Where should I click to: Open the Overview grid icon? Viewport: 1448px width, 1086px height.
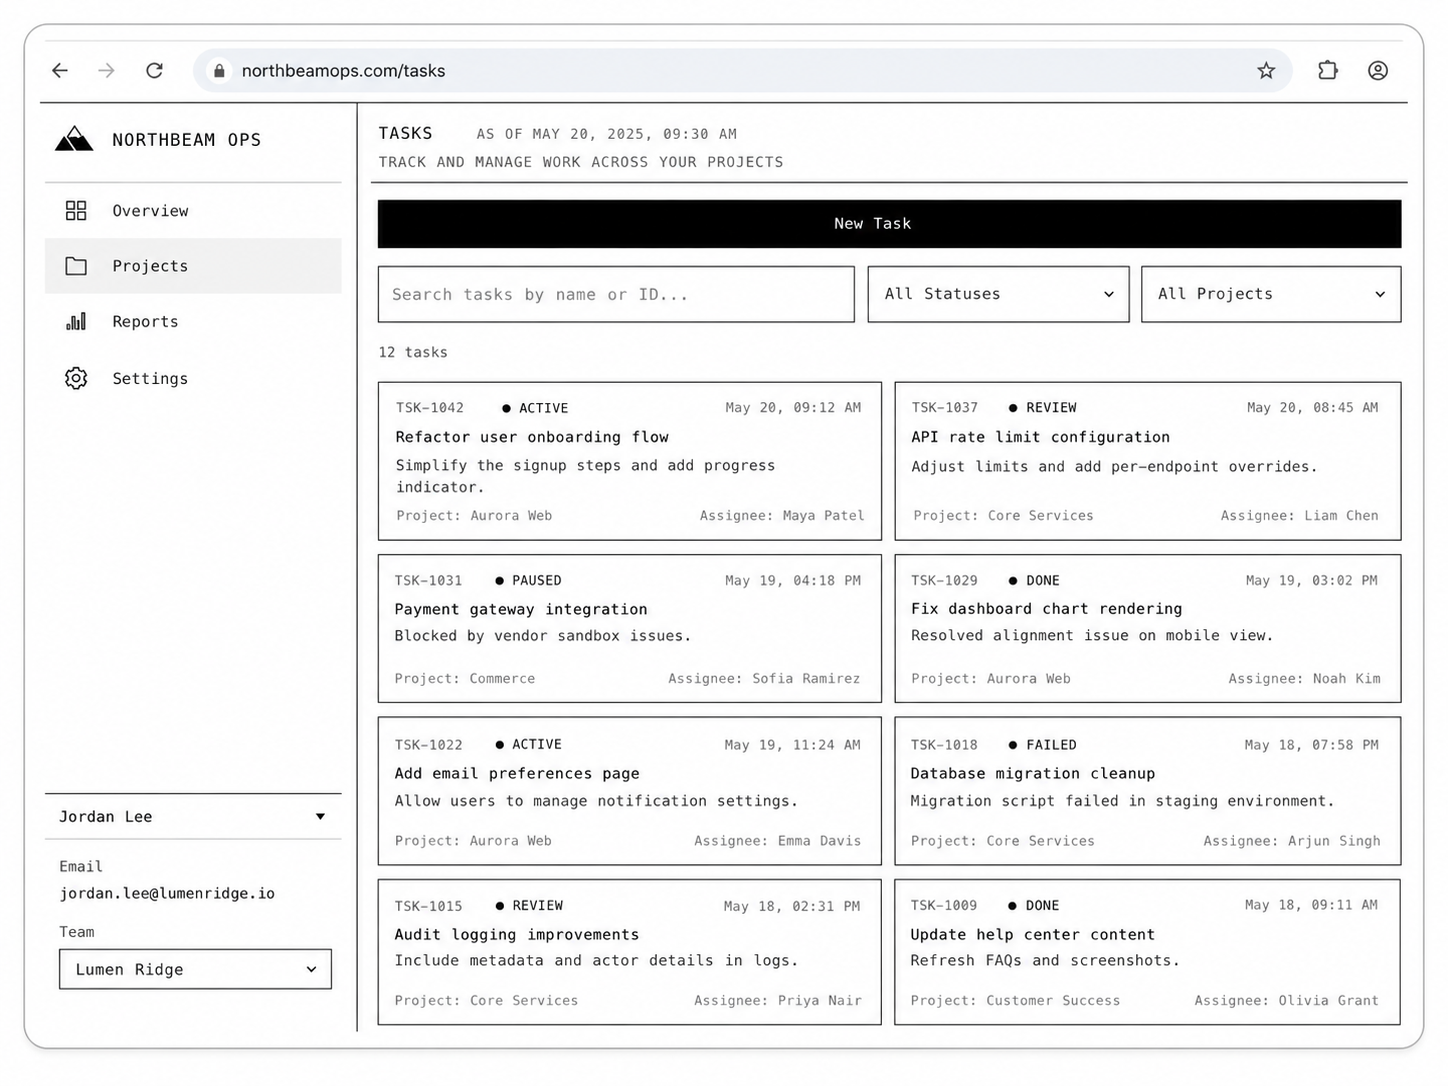click(x=76, y=211)
